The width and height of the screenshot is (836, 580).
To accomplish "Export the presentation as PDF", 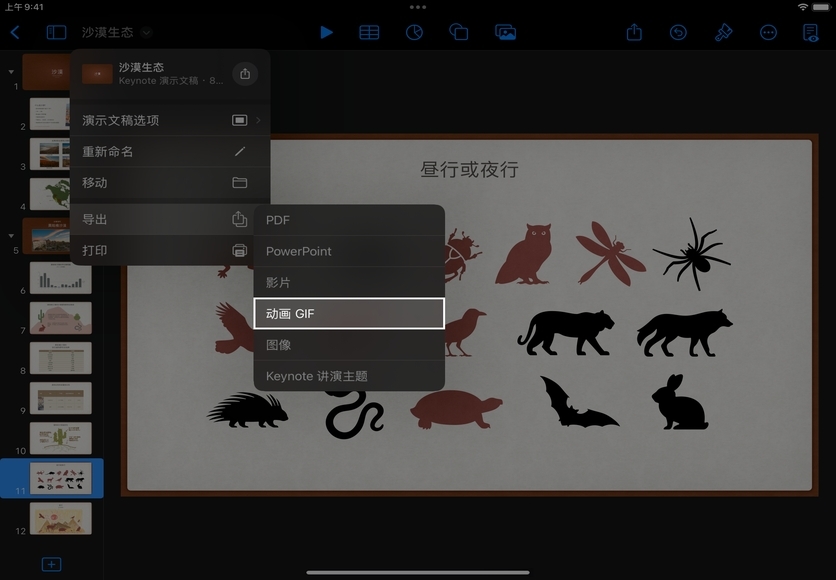I will click(x=348, y=220).
